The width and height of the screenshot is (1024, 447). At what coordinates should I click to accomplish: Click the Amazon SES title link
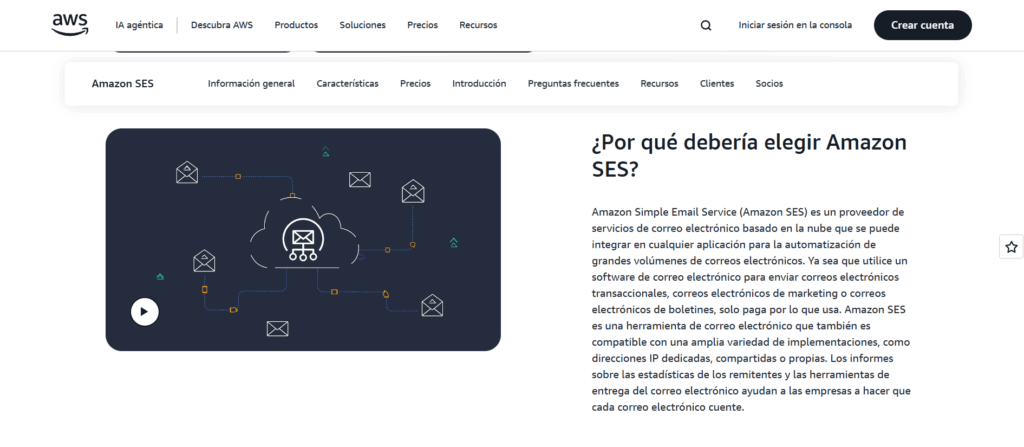[123, 84]
